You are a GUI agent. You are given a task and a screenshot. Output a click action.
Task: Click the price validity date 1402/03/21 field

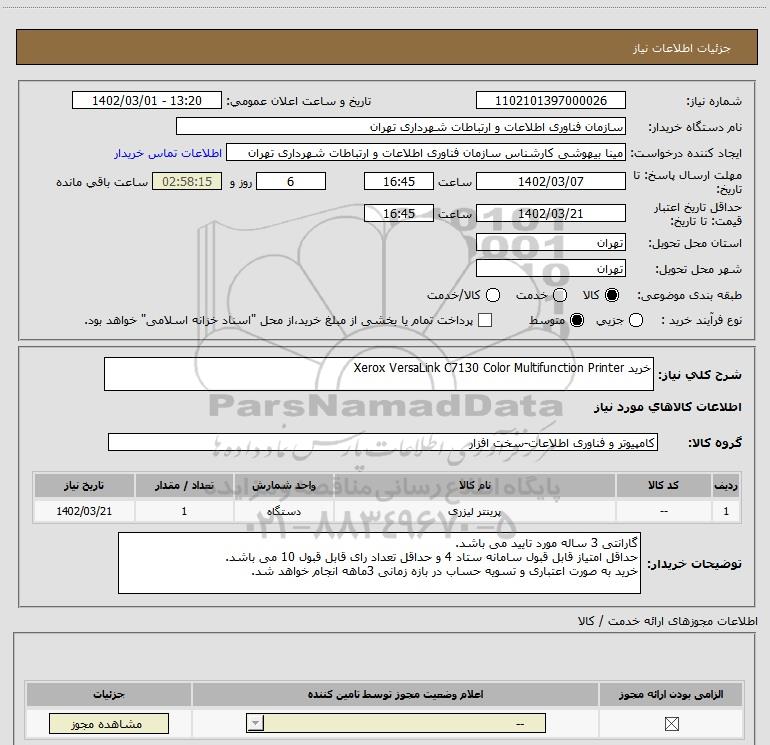click(x=550, y=213)
